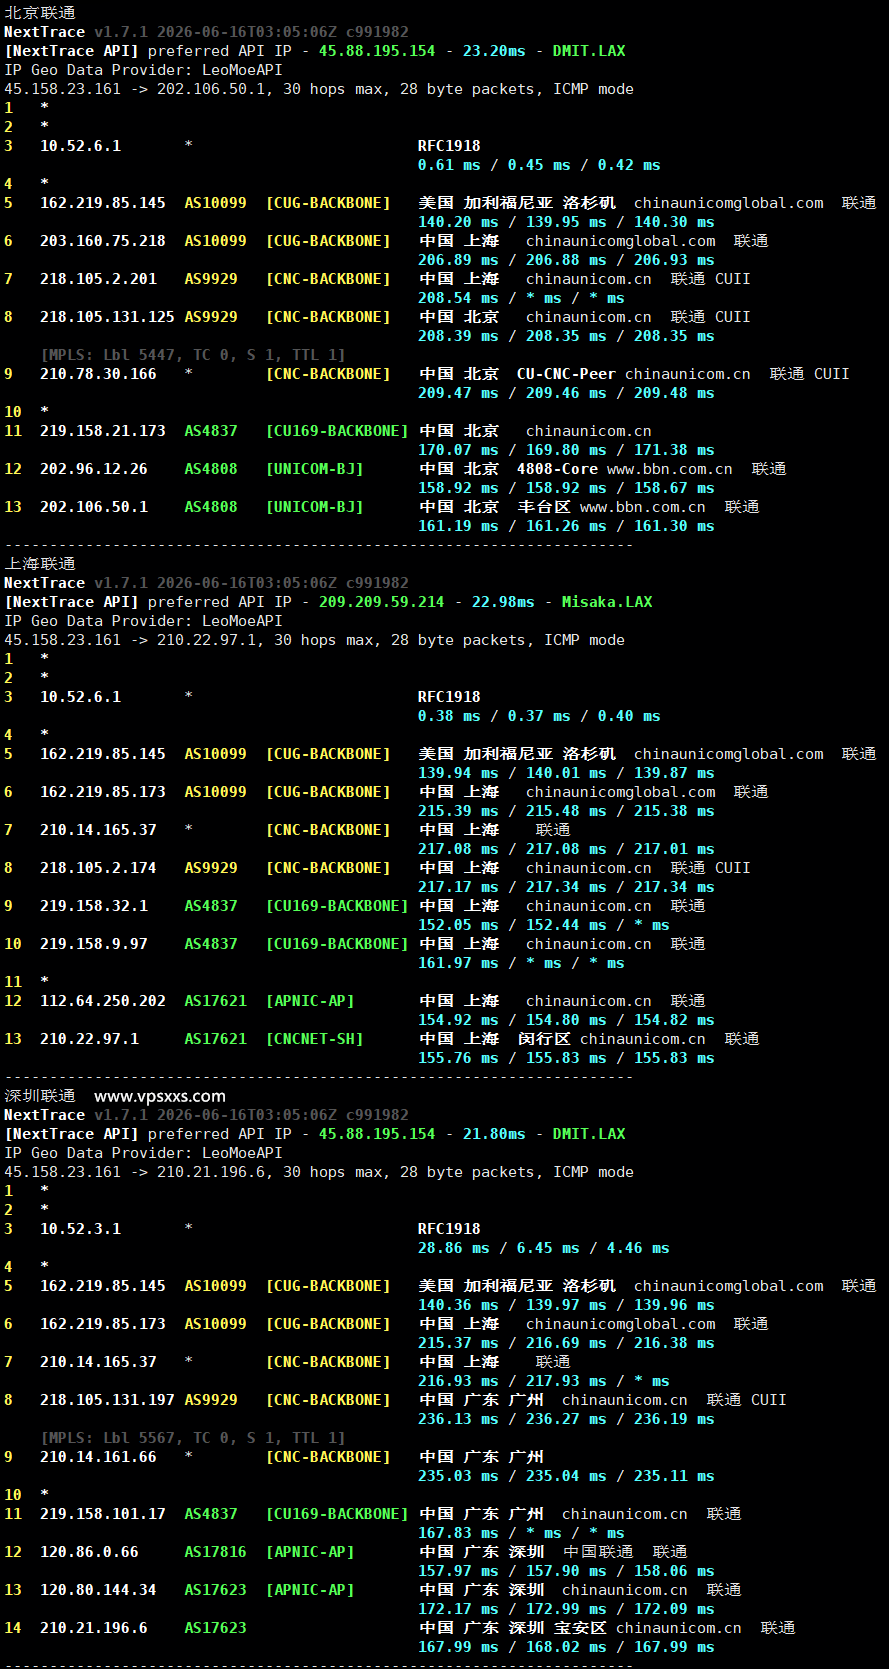
Task: Select the '161.19 ms' latency value
Action: (x=458, y=526)
